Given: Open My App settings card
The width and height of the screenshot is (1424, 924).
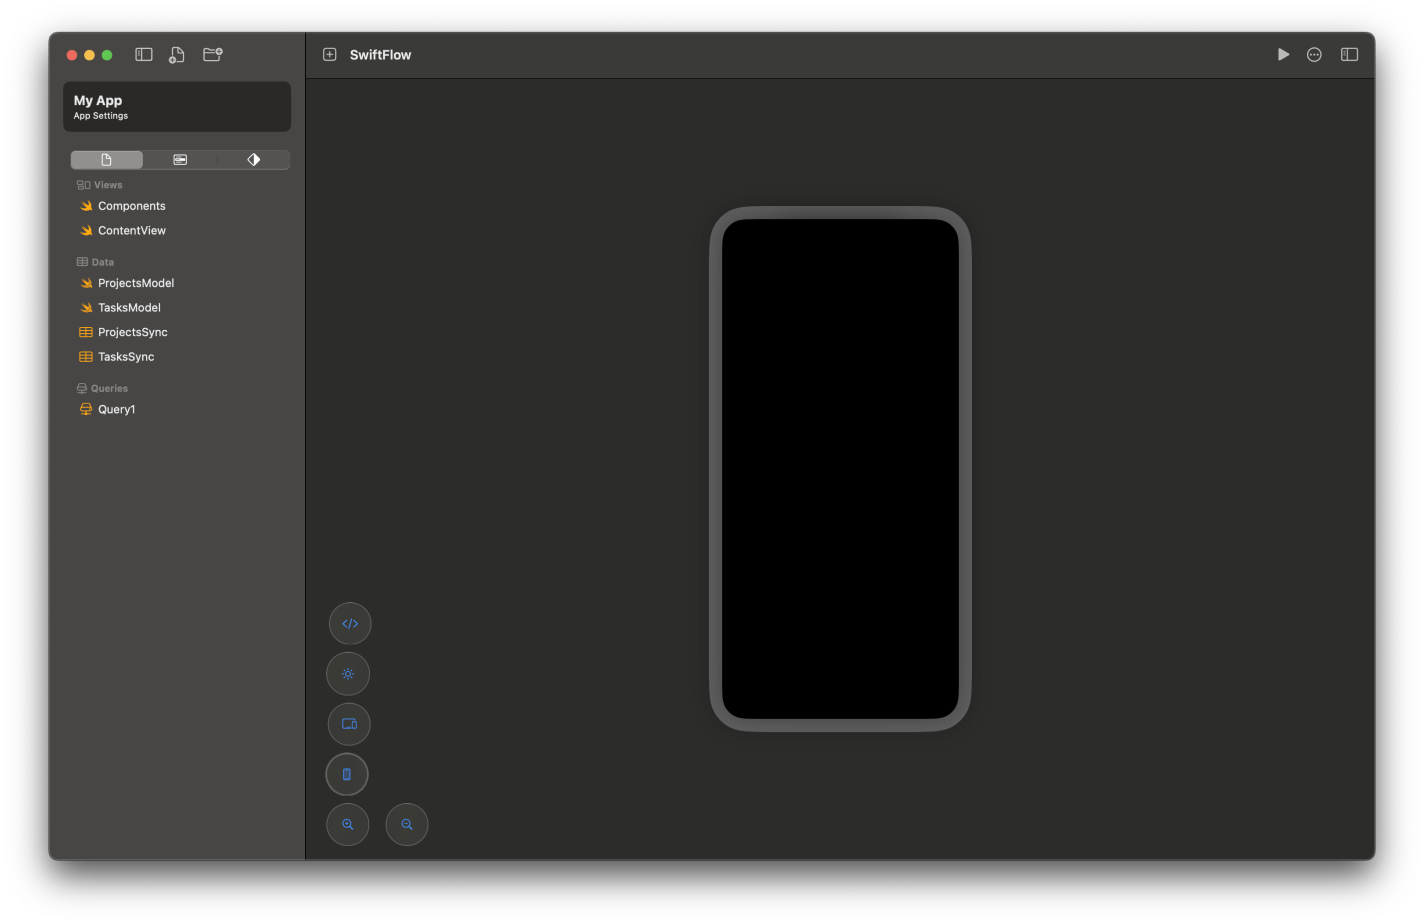Looking at the screenshot, I should click(x=177, y=107).
